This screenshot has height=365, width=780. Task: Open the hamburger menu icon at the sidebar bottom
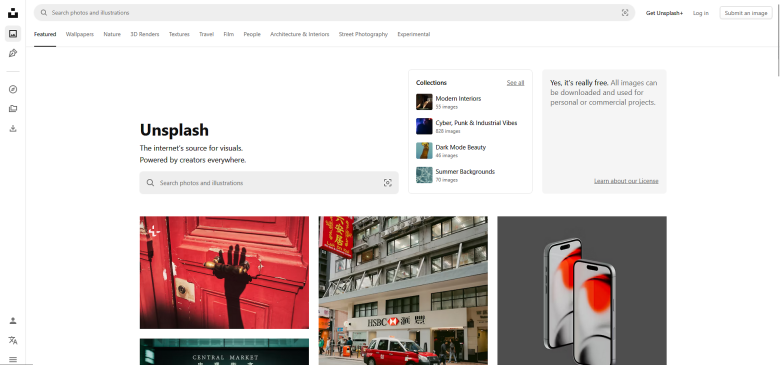click(x=13, y=359)
